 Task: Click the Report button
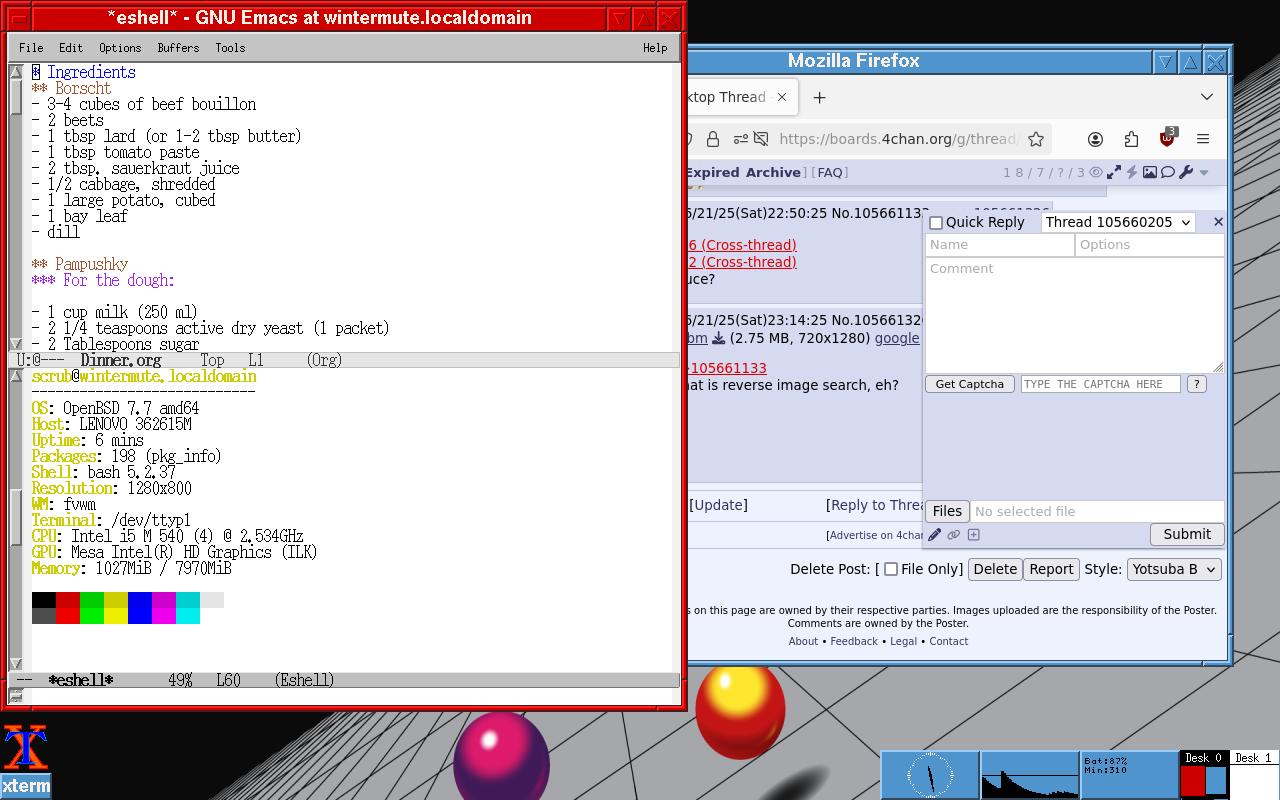coord(1051,569)
